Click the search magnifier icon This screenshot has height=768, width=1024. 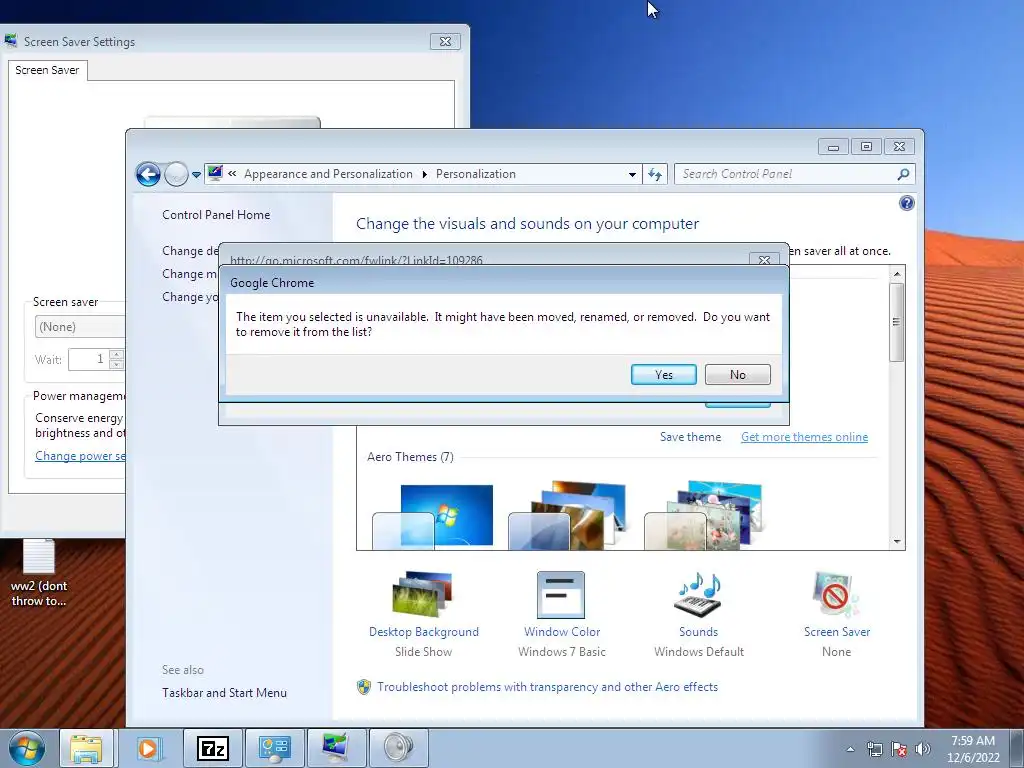(x=903, y=174)
